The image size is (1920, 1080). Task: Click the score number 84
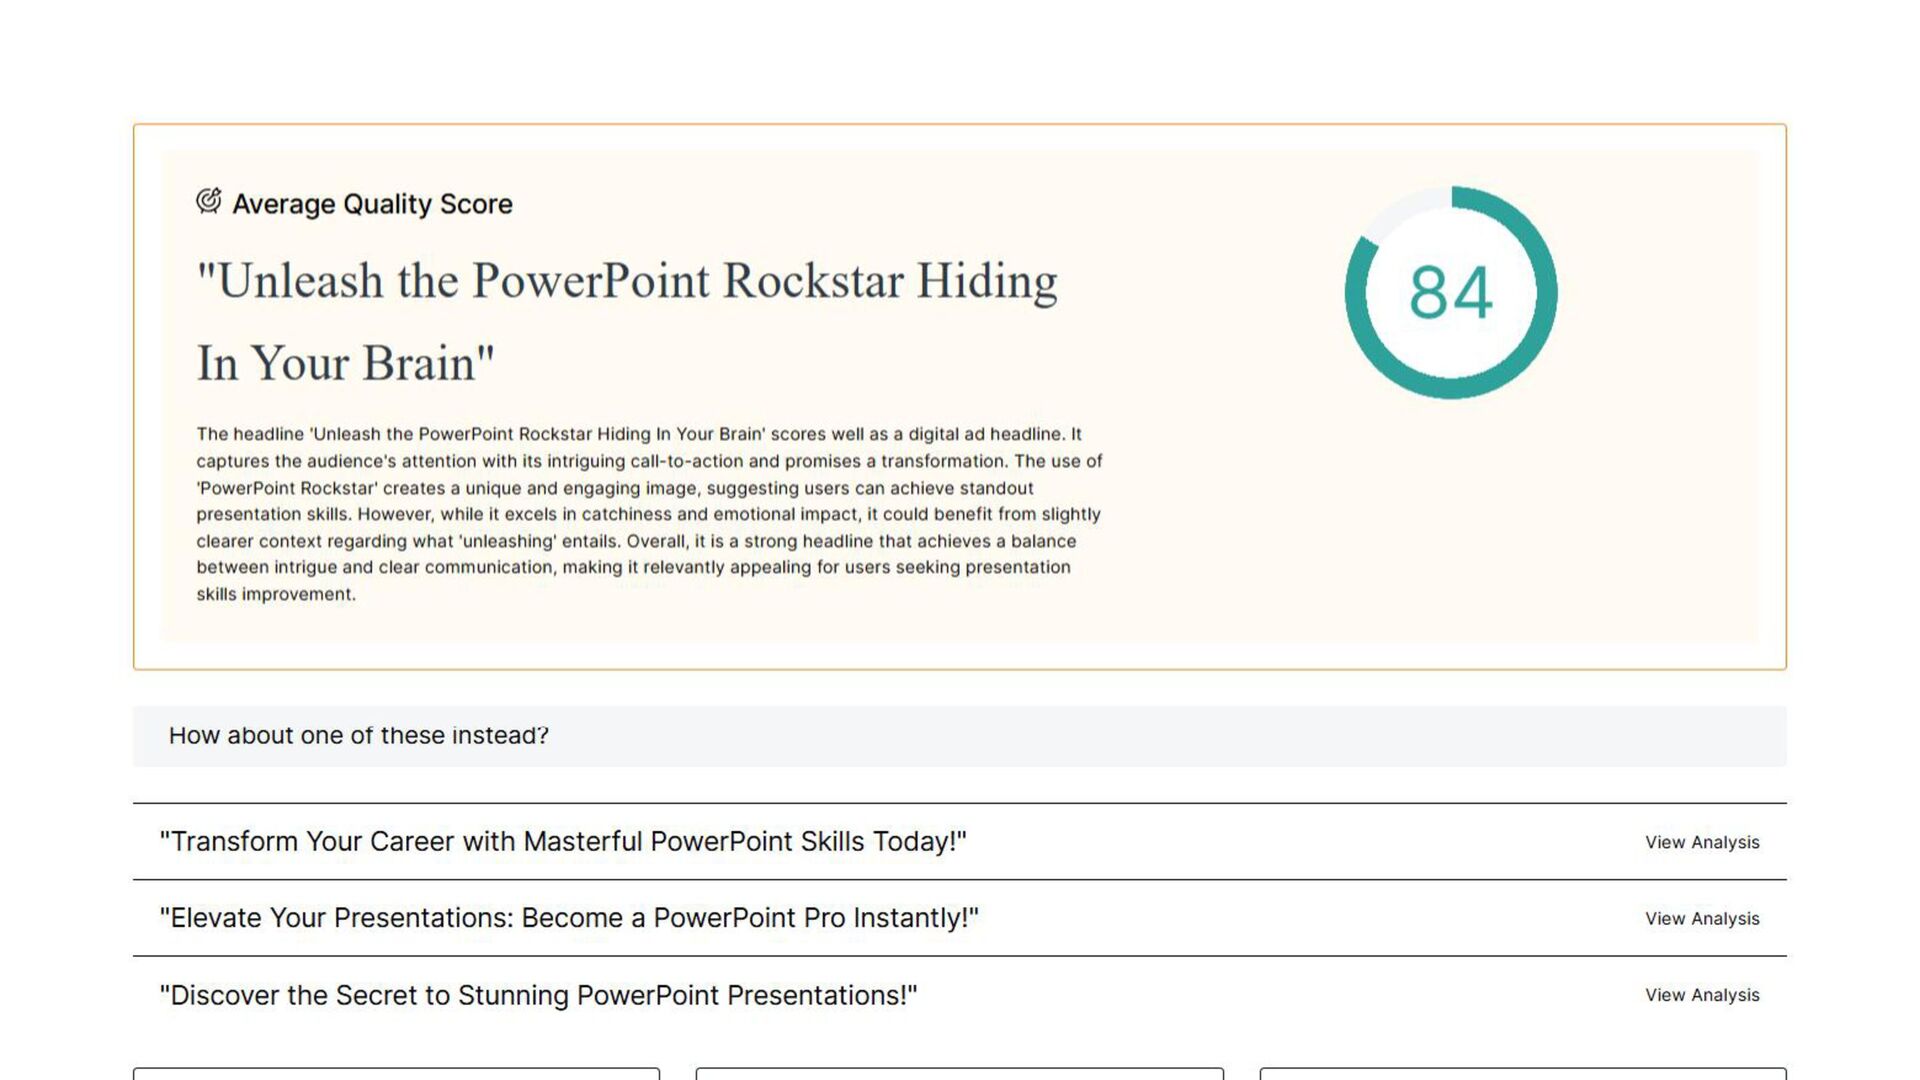pos(1450,293)
